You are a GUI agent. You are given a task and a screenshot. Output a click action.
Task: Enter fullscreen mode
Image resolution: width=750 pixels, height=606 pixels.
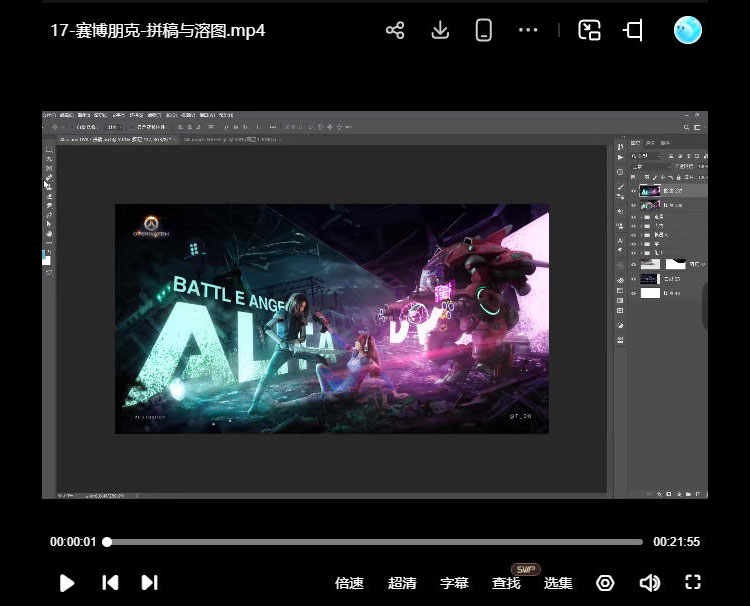point(693,582)
